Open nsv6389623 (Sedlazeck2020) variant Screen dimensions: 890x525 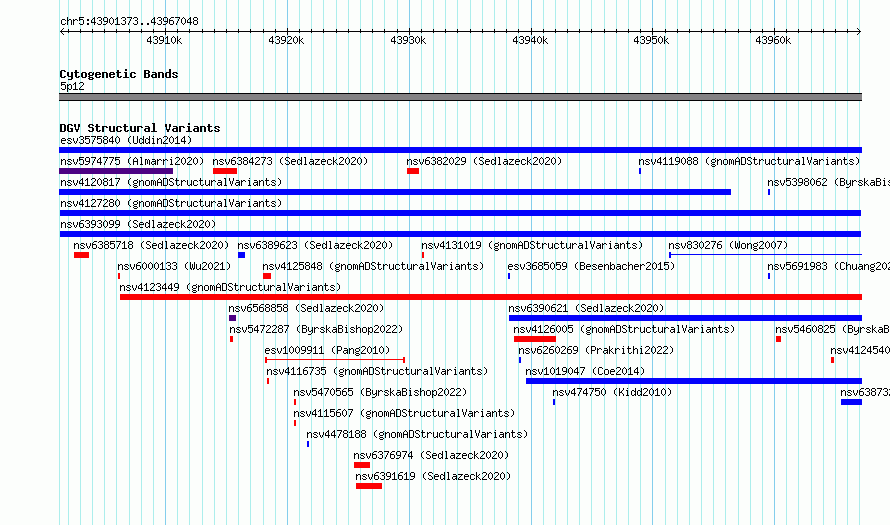tap(315, 245)
